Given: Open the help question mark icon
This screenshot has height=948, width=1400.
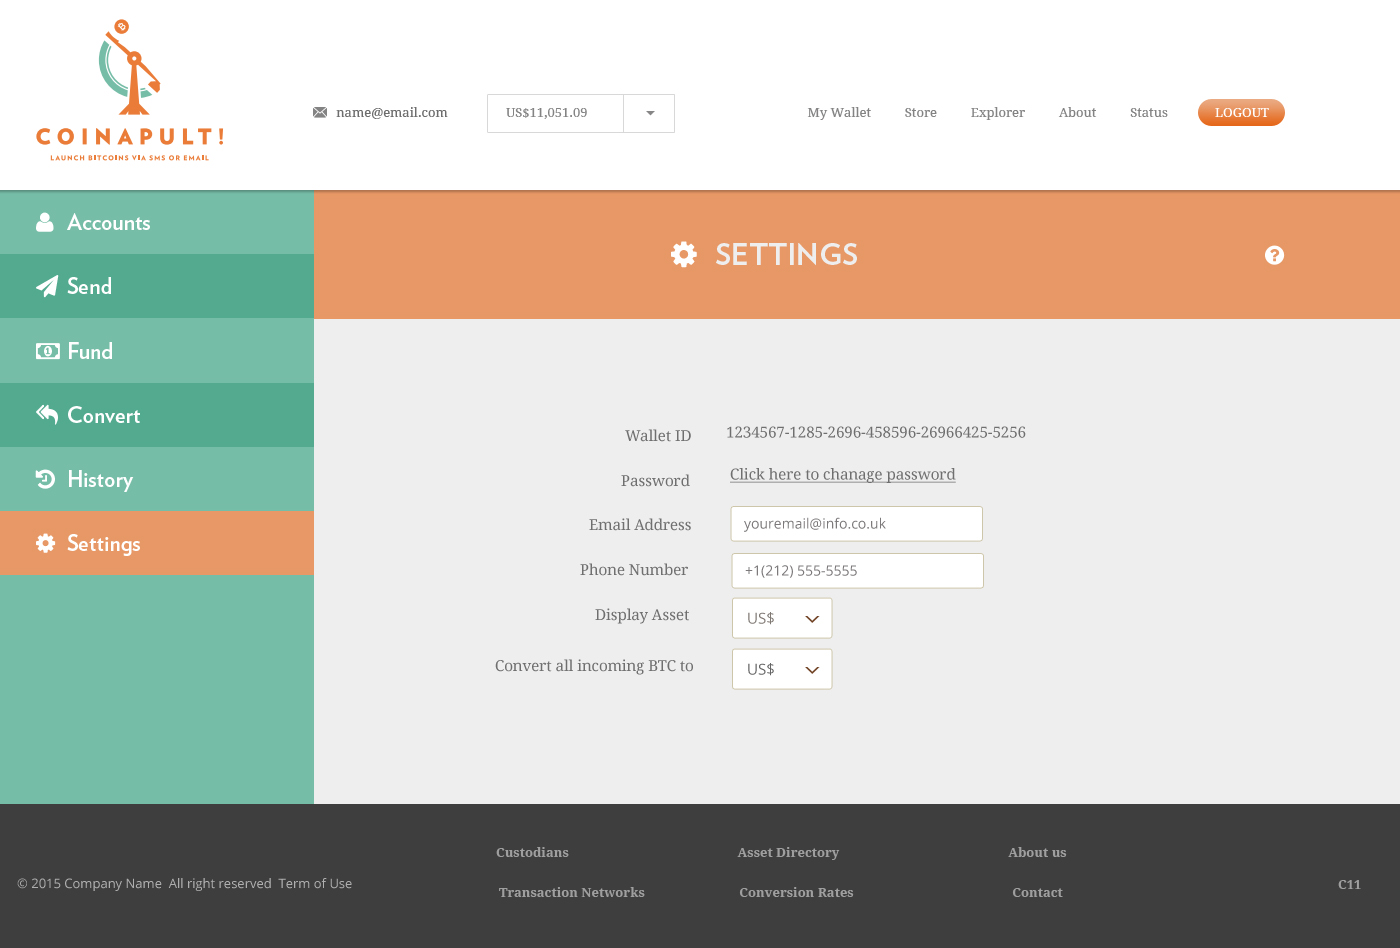Looking at the screenshot, I should click(x=1274, y=255).
